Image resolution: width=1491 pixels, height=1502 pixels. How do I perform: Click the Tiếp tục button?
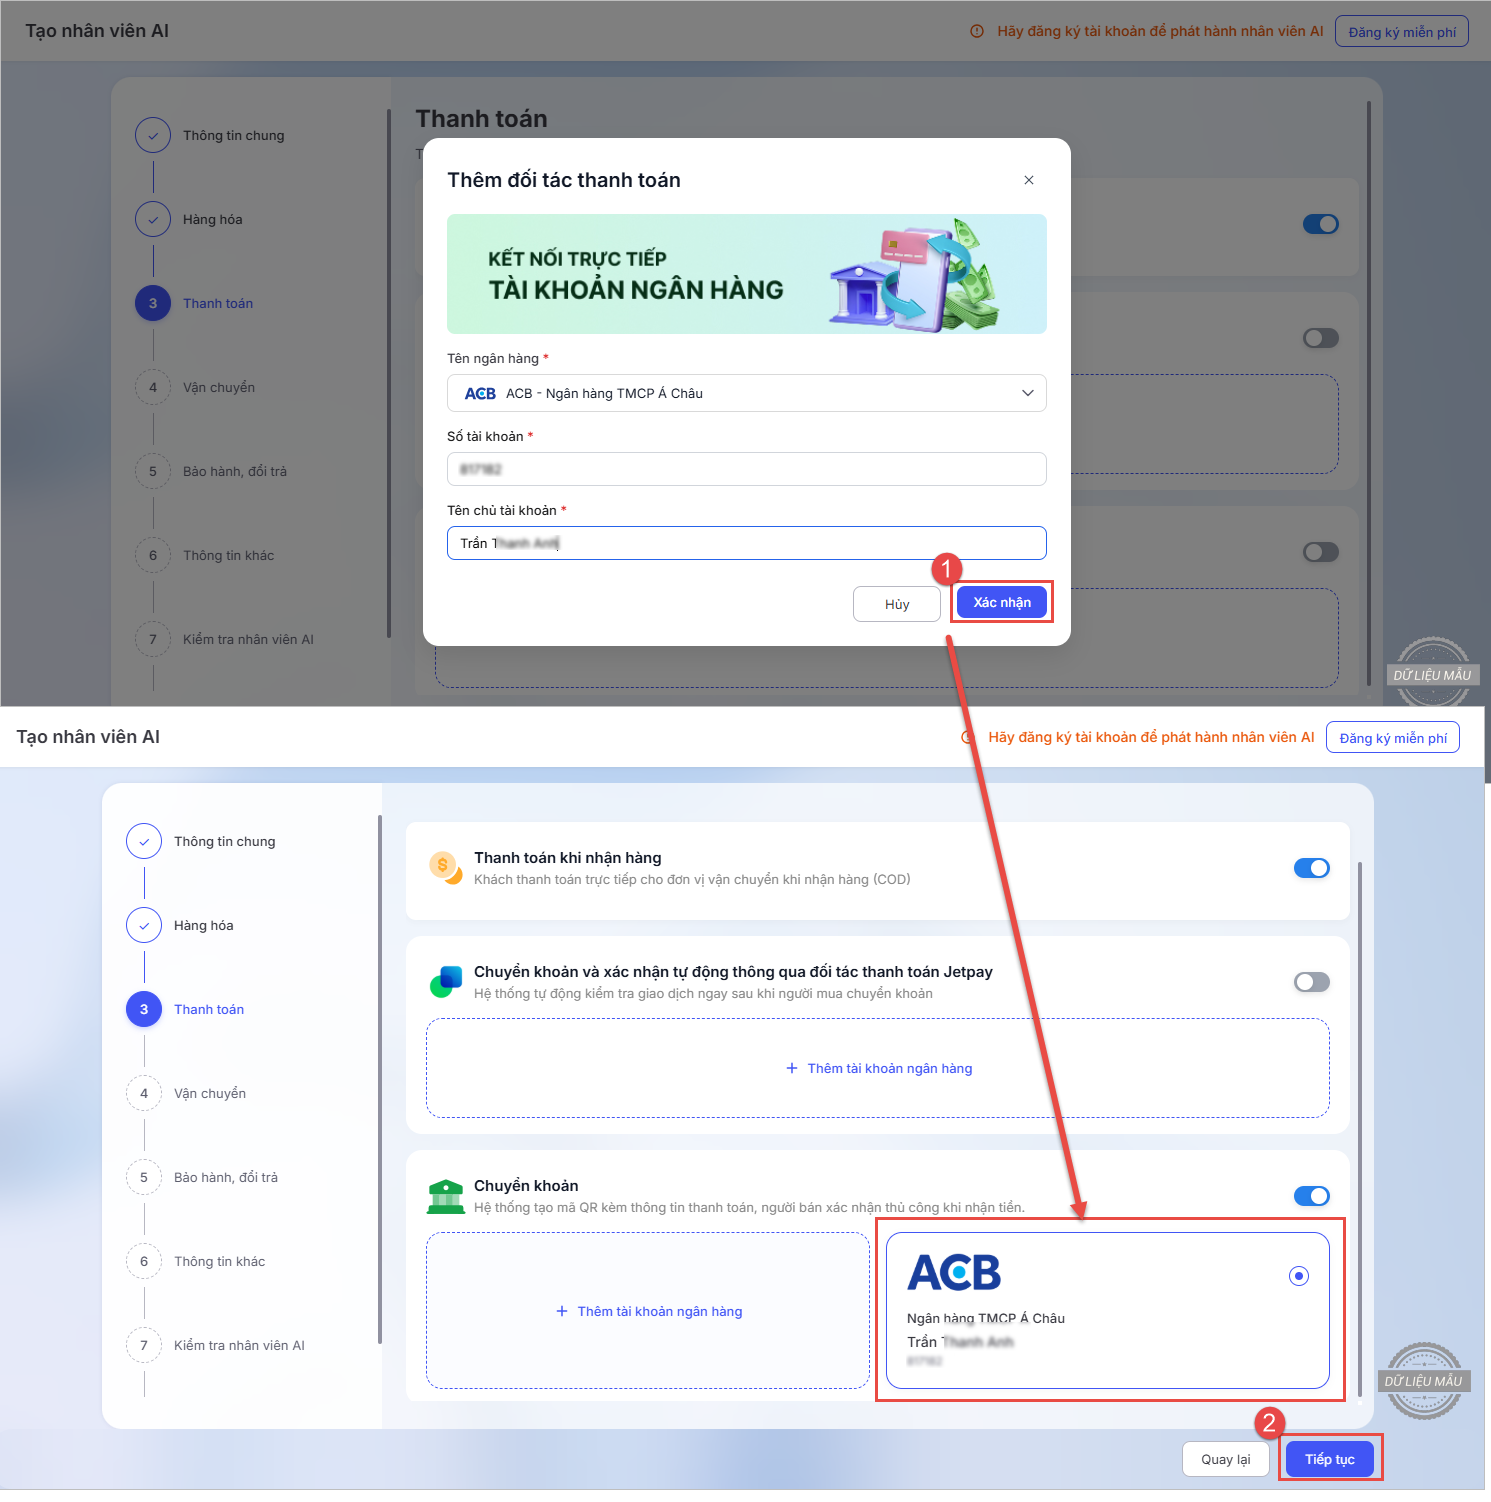coord(1329,1459)
